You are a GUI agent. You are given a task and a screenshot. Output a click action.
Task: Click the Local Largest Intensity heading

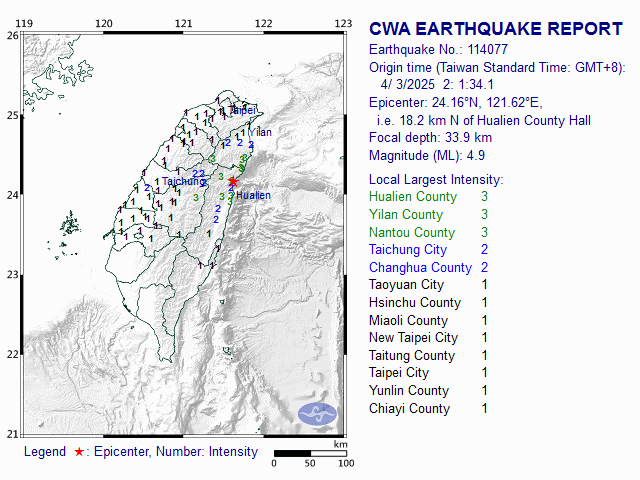pos(436,180)
